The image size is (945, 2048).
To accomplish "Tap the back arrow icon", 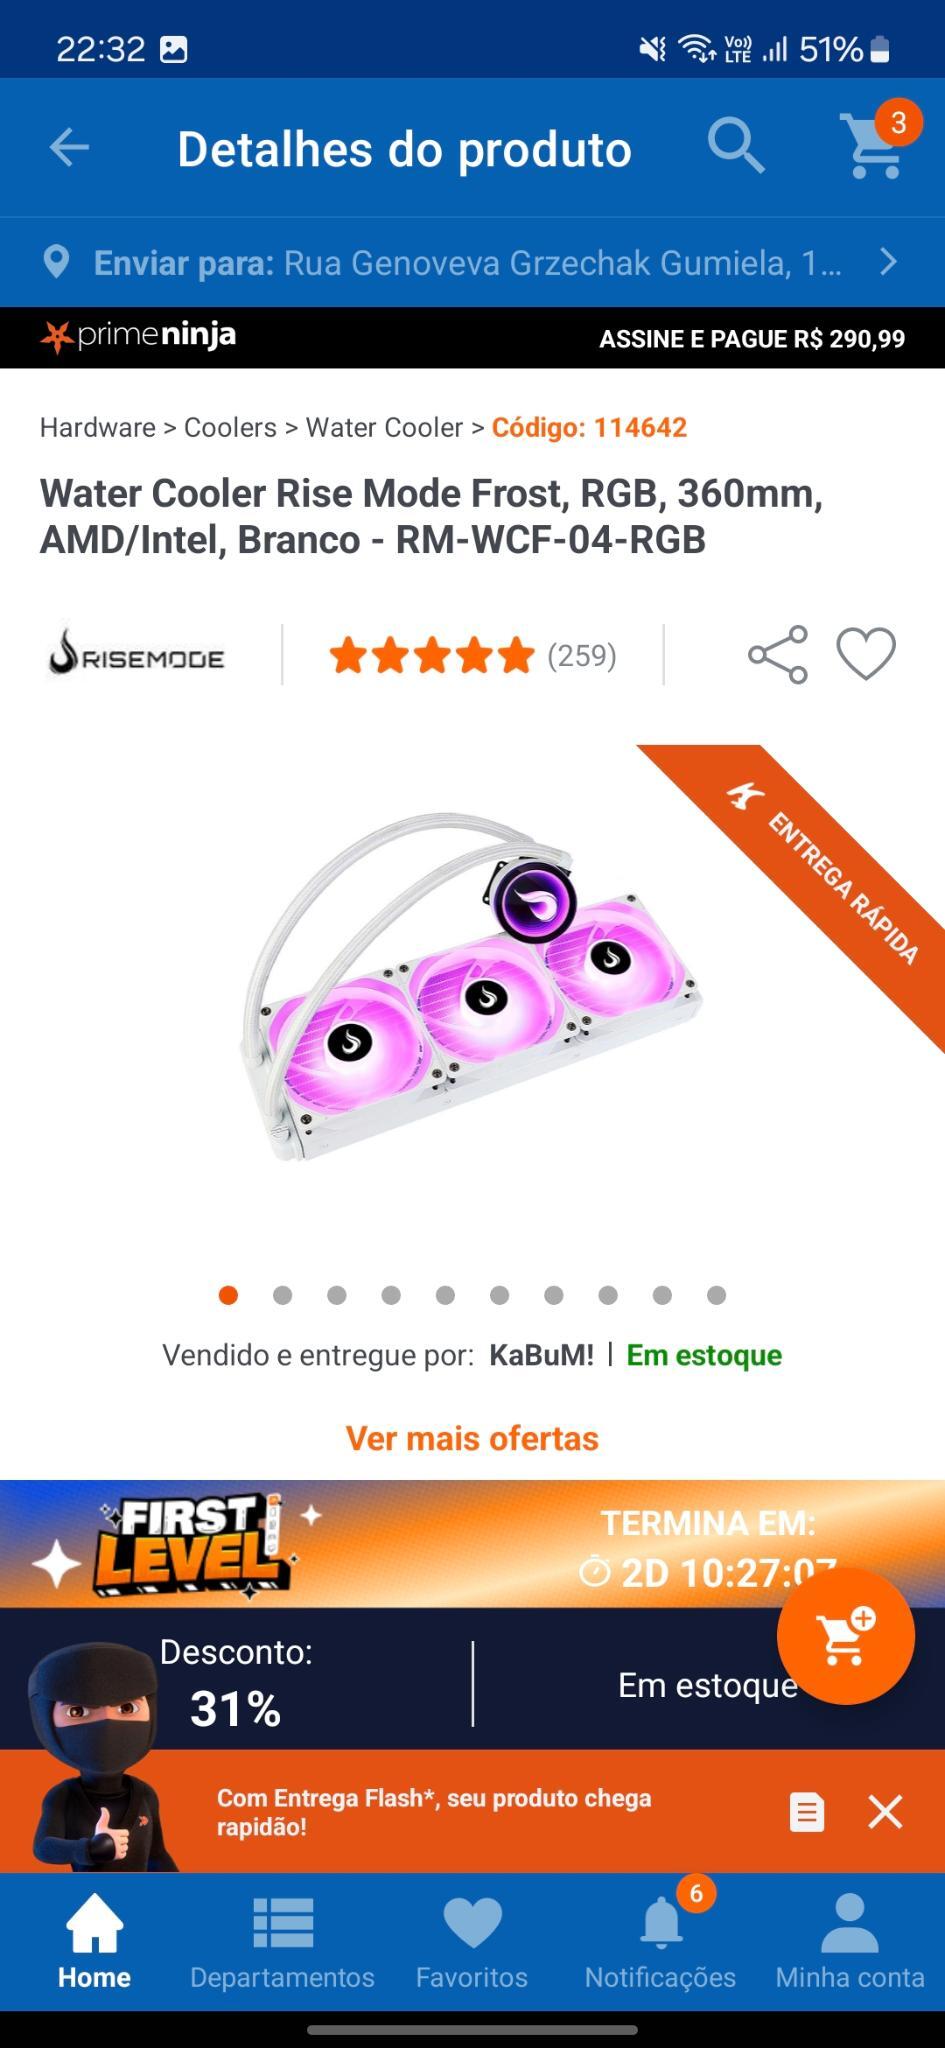I will coord(69,148).
